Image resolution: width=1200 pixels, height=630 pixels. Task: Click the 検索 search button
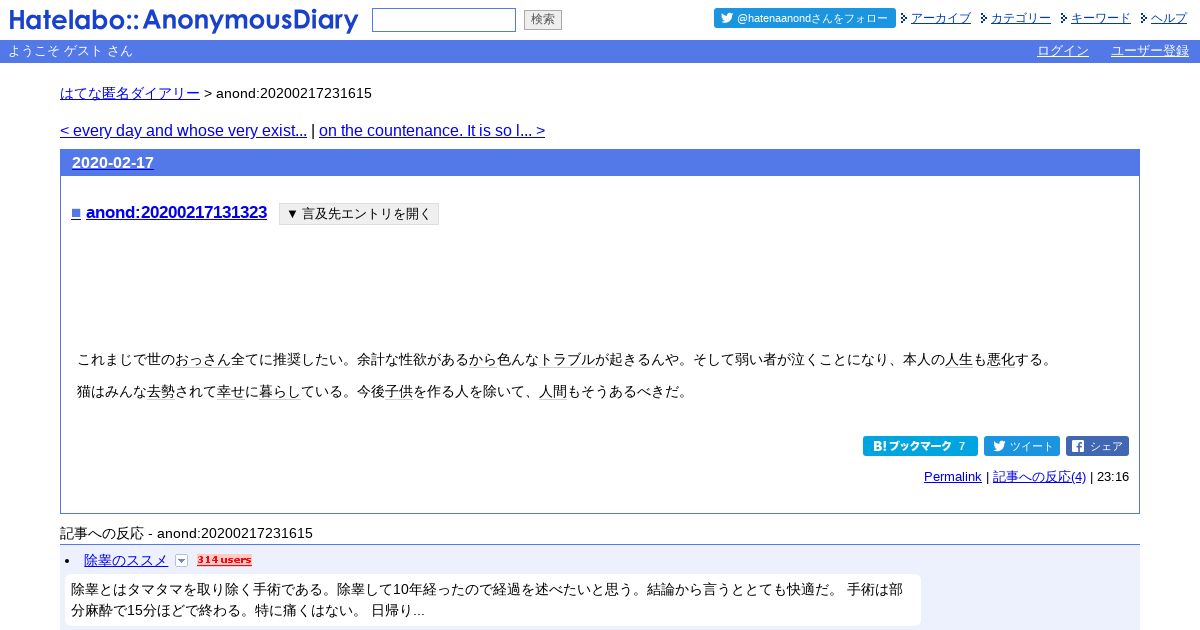point(543,20)
